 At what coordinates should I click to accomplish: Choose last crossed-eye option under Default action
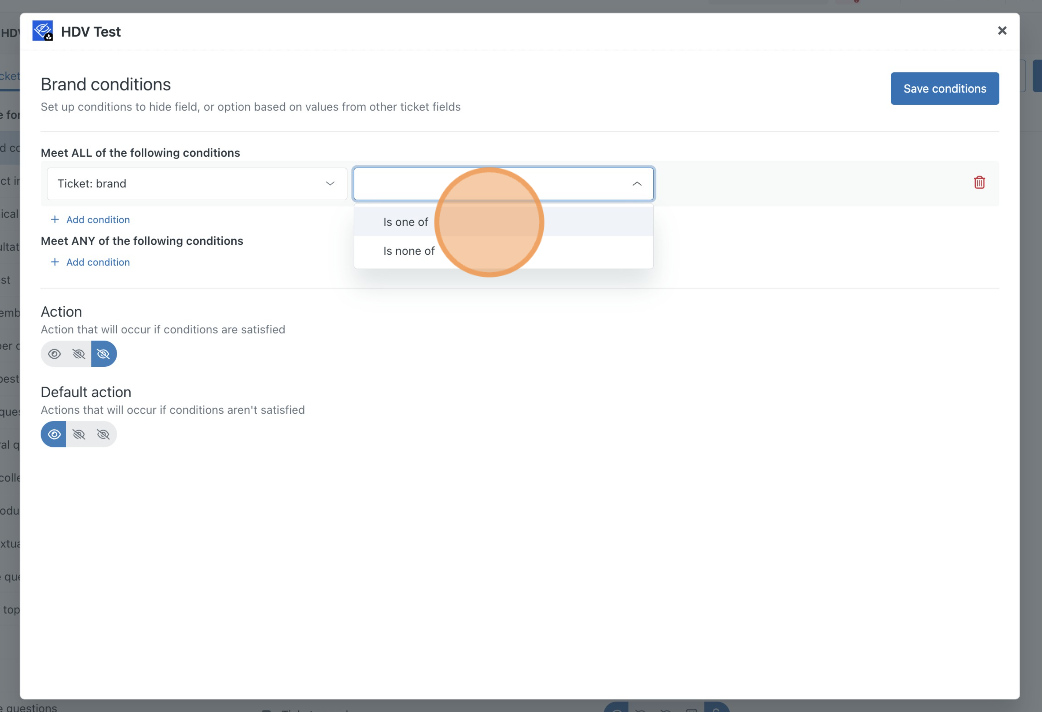pos(103,434)
